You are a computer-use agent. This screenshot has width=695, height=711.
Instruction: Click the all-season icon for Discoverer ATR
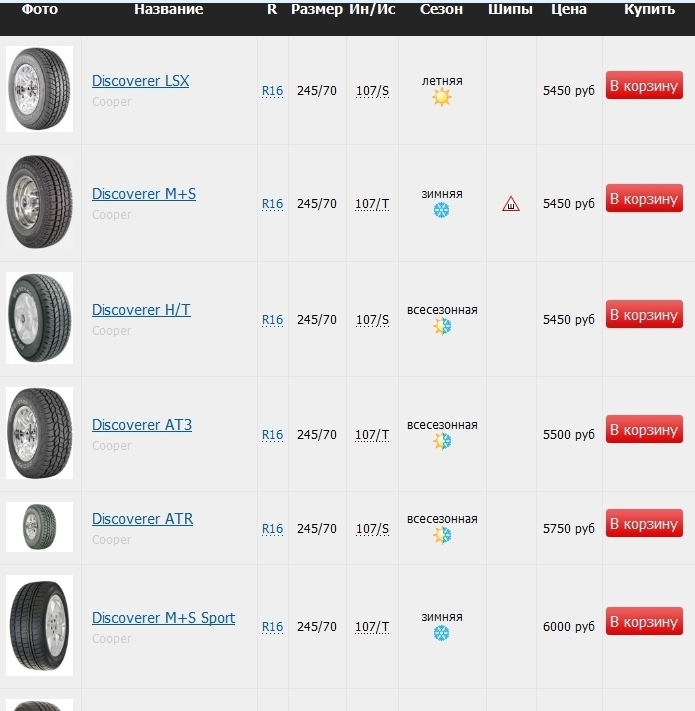(x=442, y=535)
